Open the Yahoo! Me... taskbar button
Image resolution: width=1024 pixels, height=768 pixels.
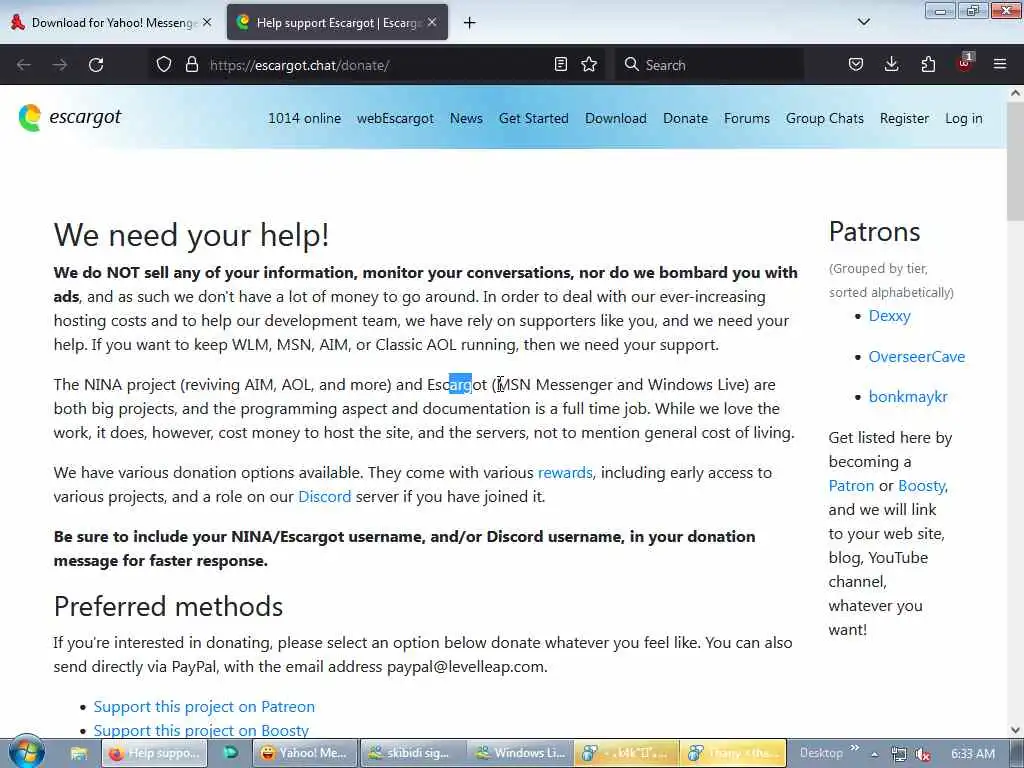pyautogui.click(x=305, y=753)
